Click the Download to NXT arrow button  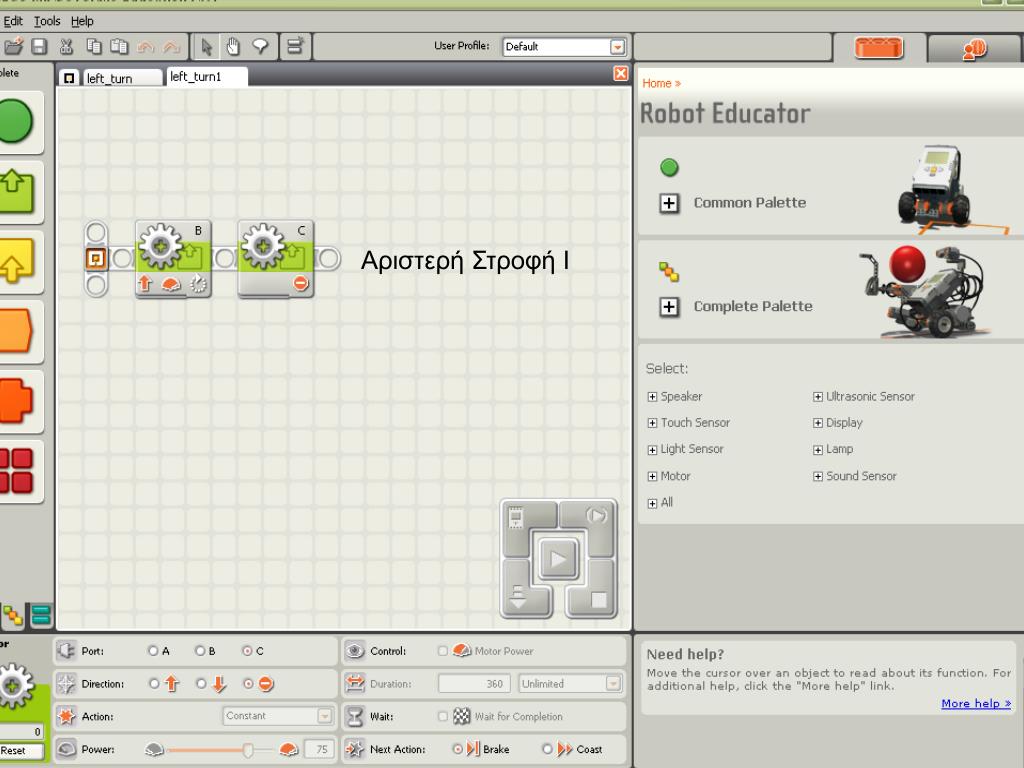pyautogui.click(x=518, y=598)
